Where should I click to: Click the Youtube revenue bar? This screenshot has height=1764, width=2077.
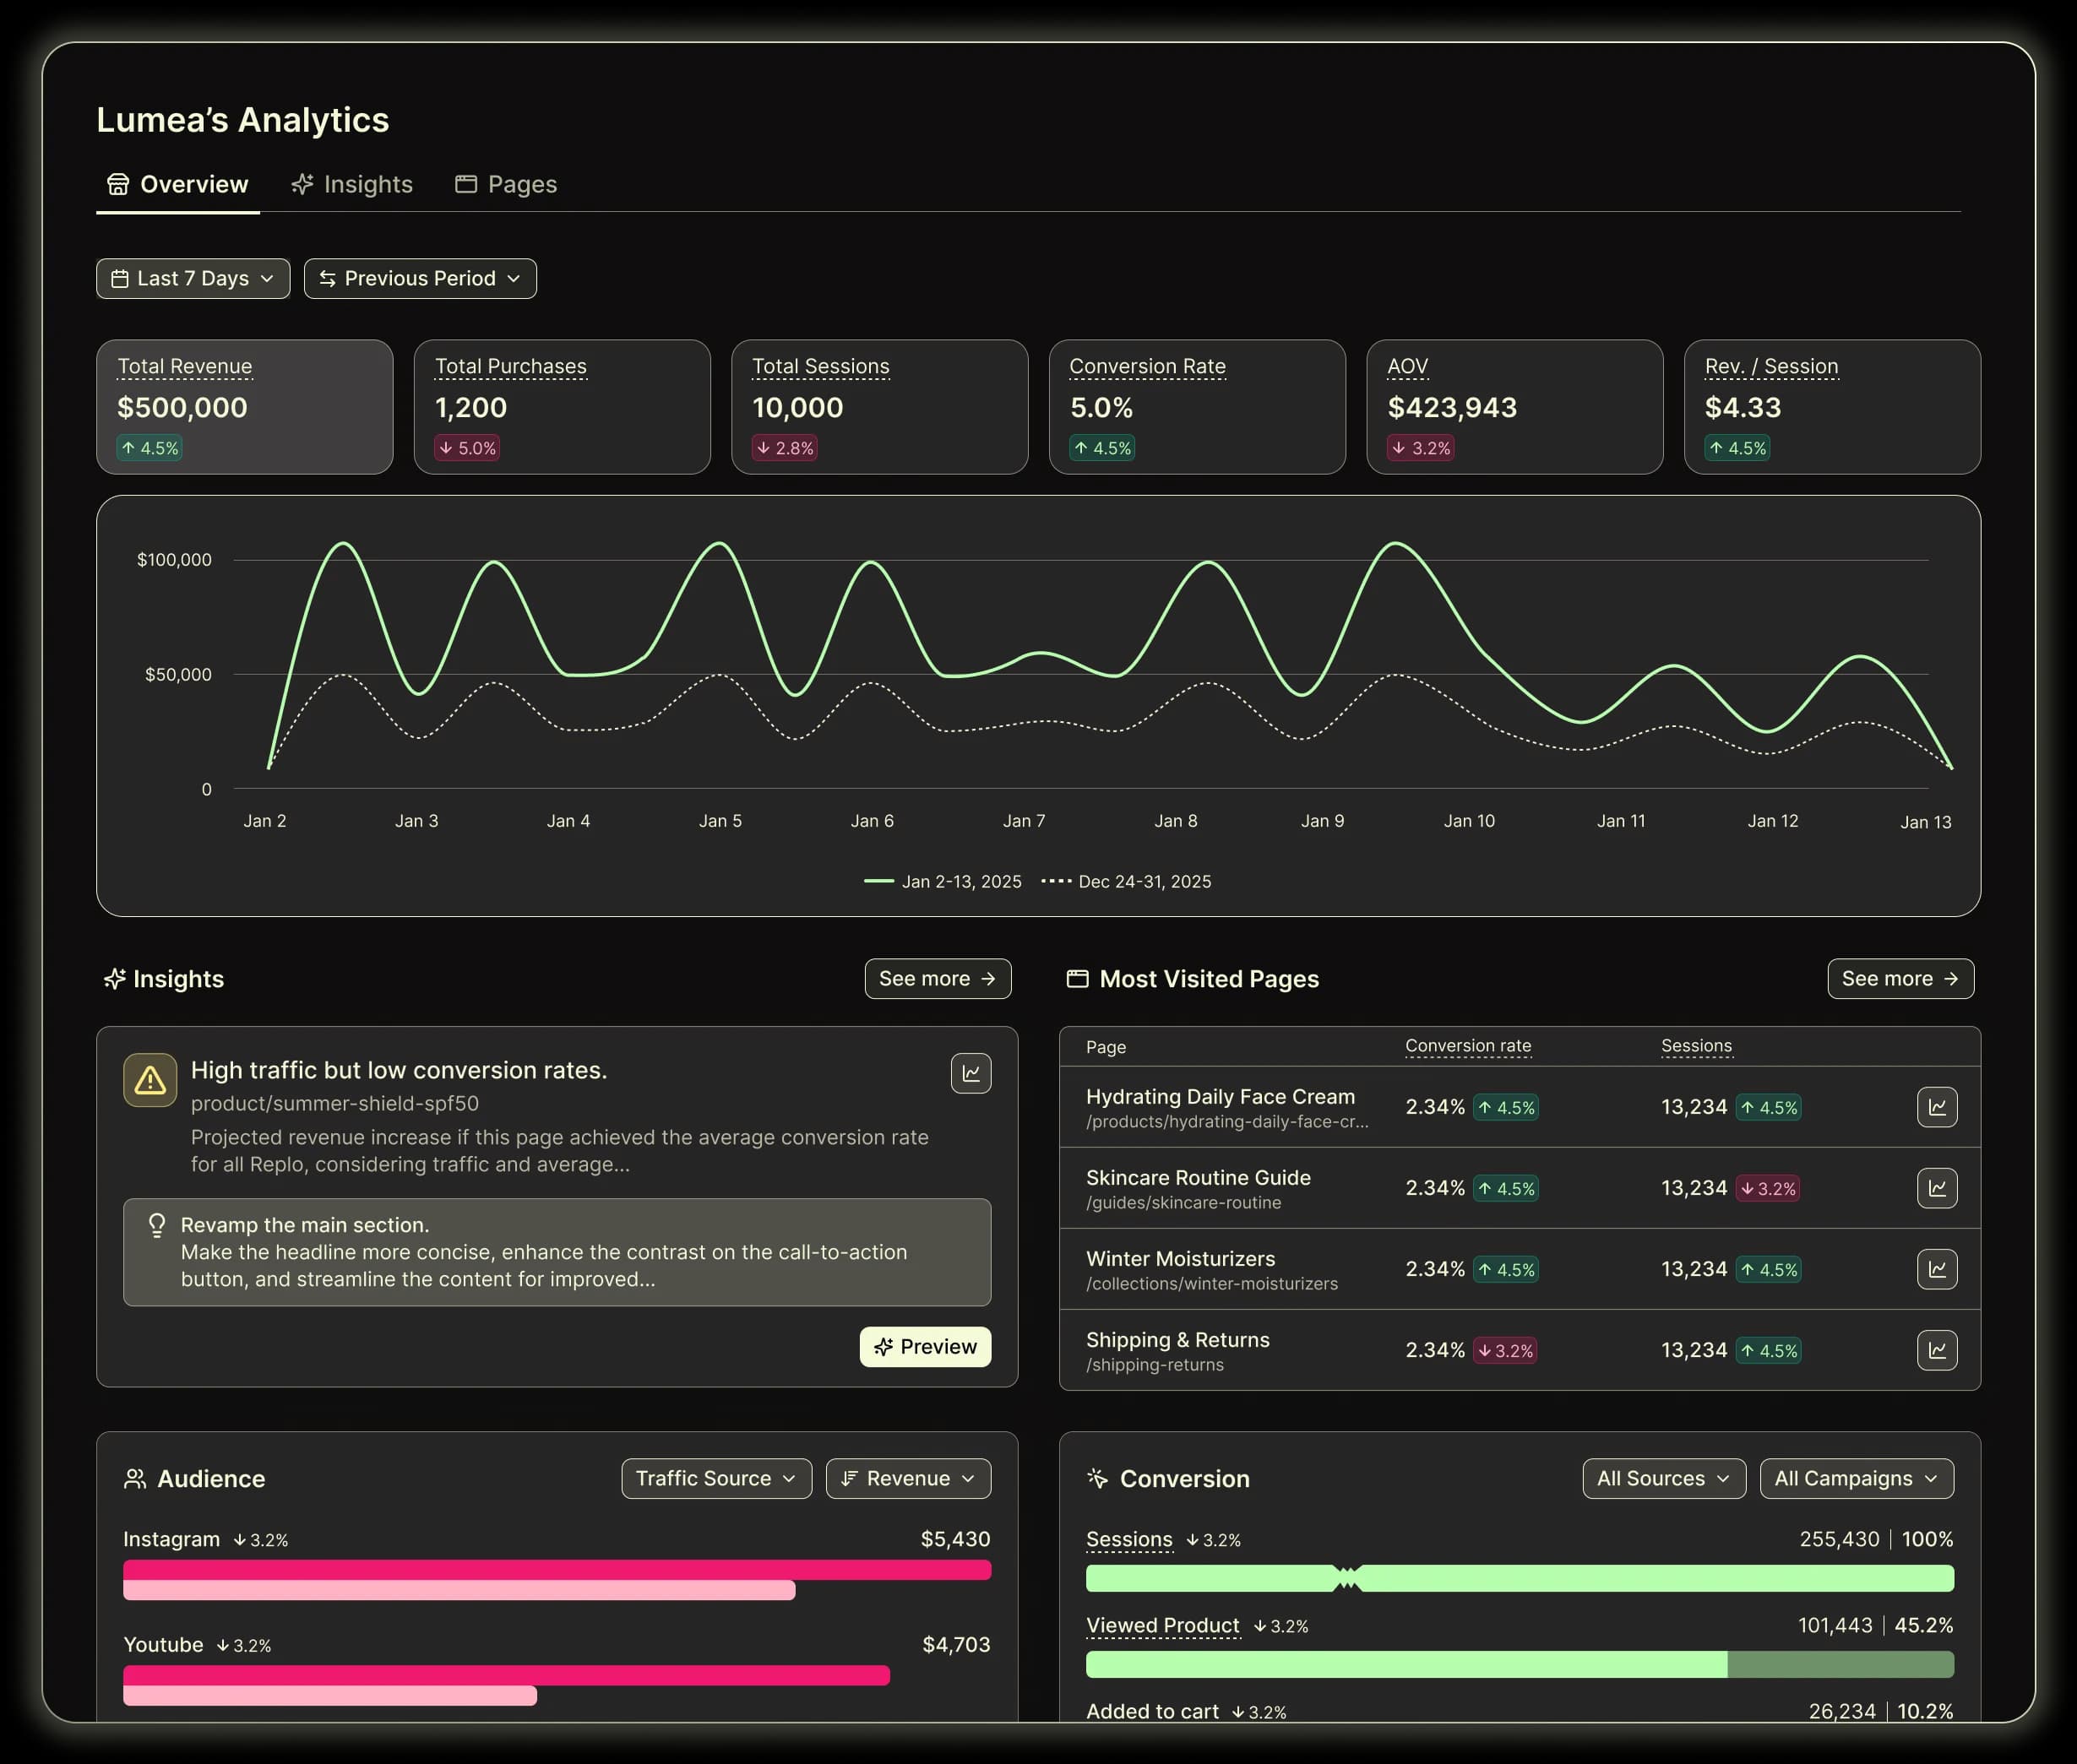506,1676
